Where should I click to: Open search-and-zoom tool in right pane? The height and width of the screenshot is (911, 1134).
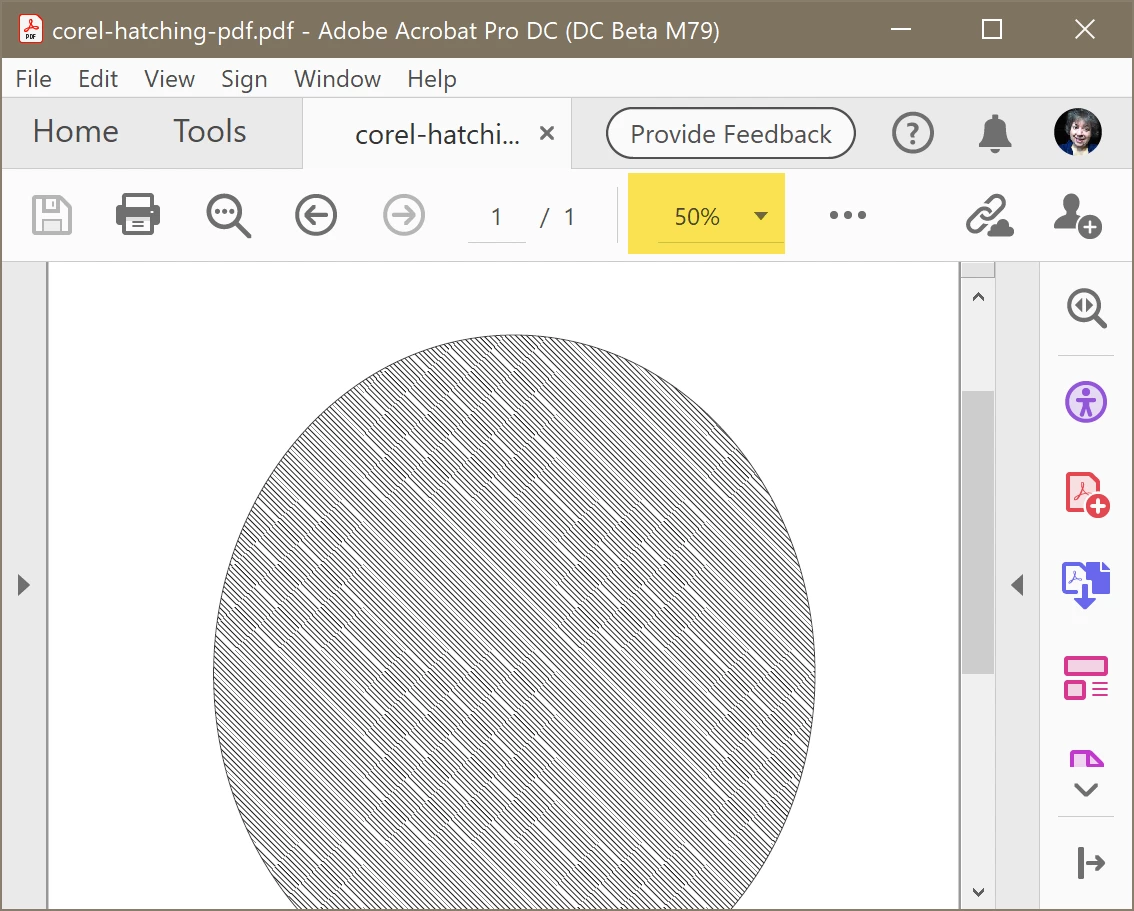tap(1086, 308)
